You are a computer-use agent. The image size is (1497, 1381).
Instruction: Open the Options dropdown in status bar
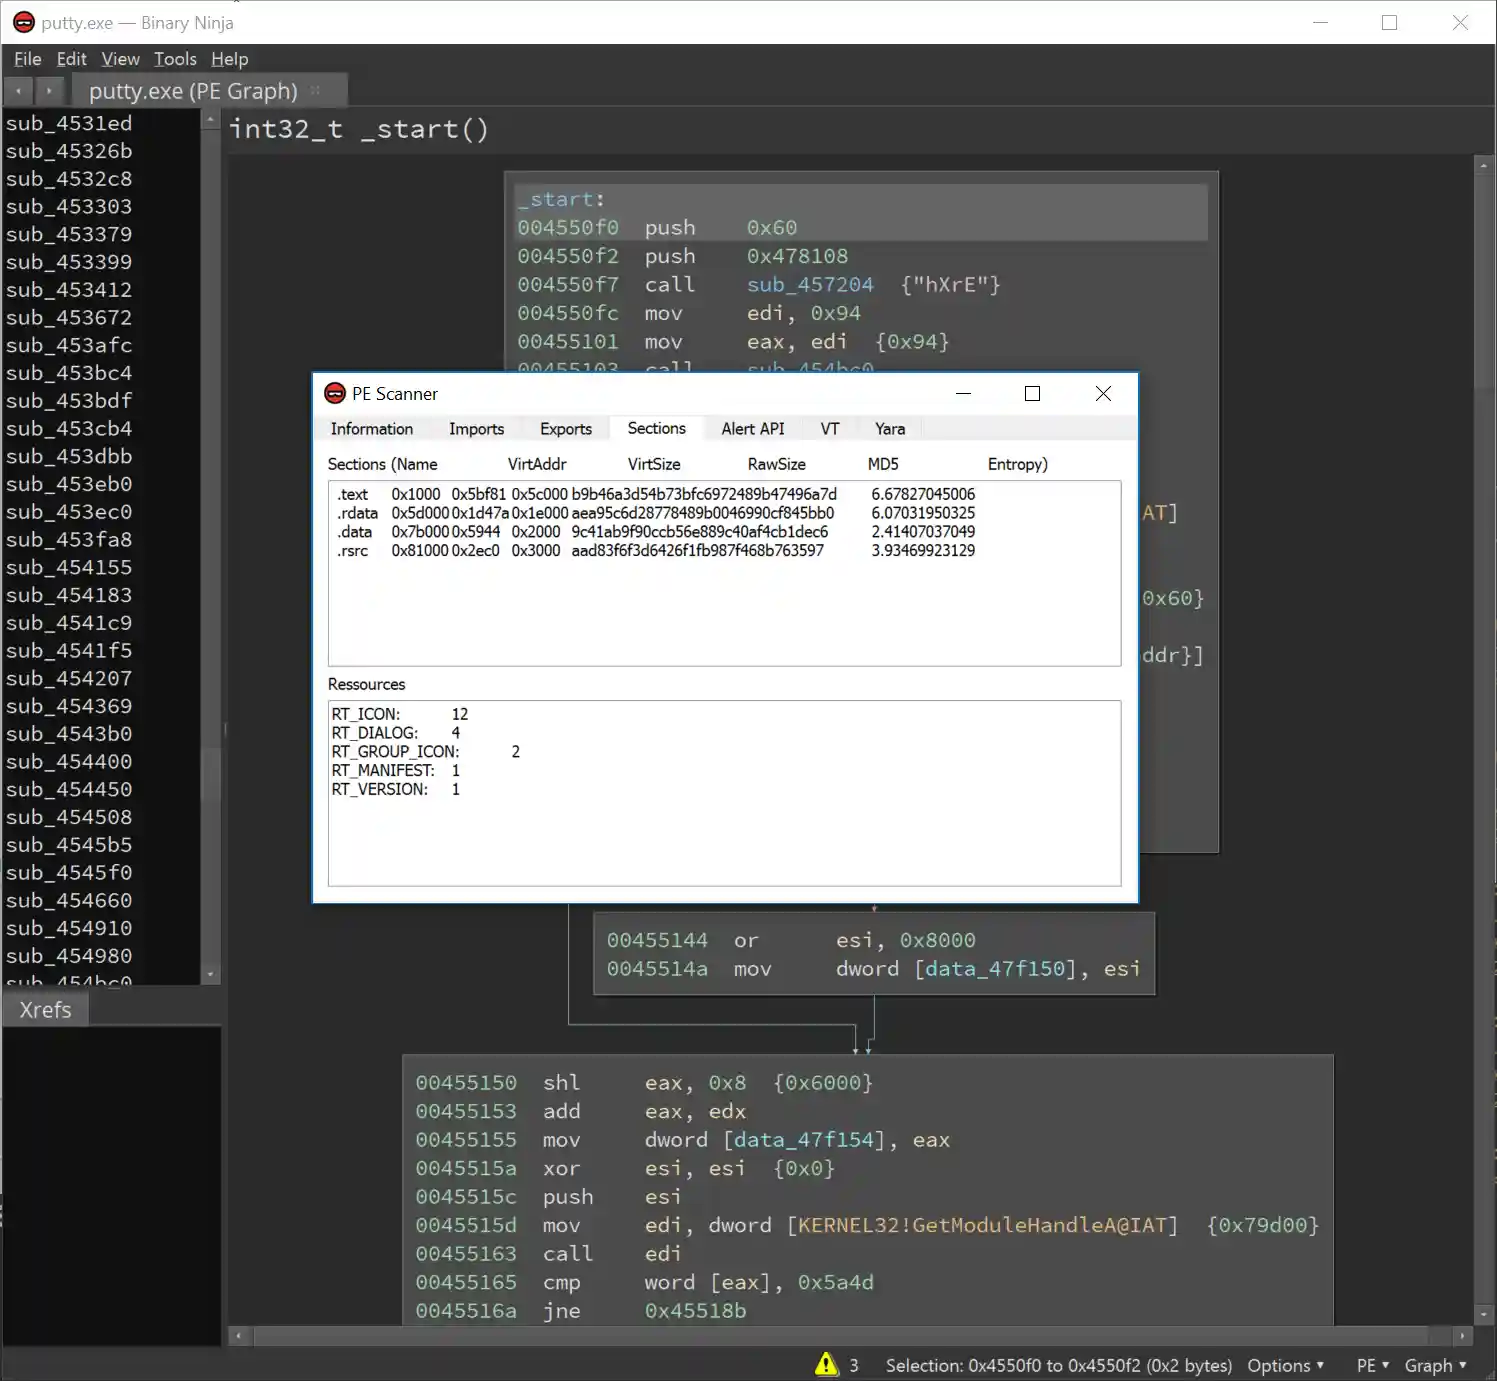tap(1285, 1365)
